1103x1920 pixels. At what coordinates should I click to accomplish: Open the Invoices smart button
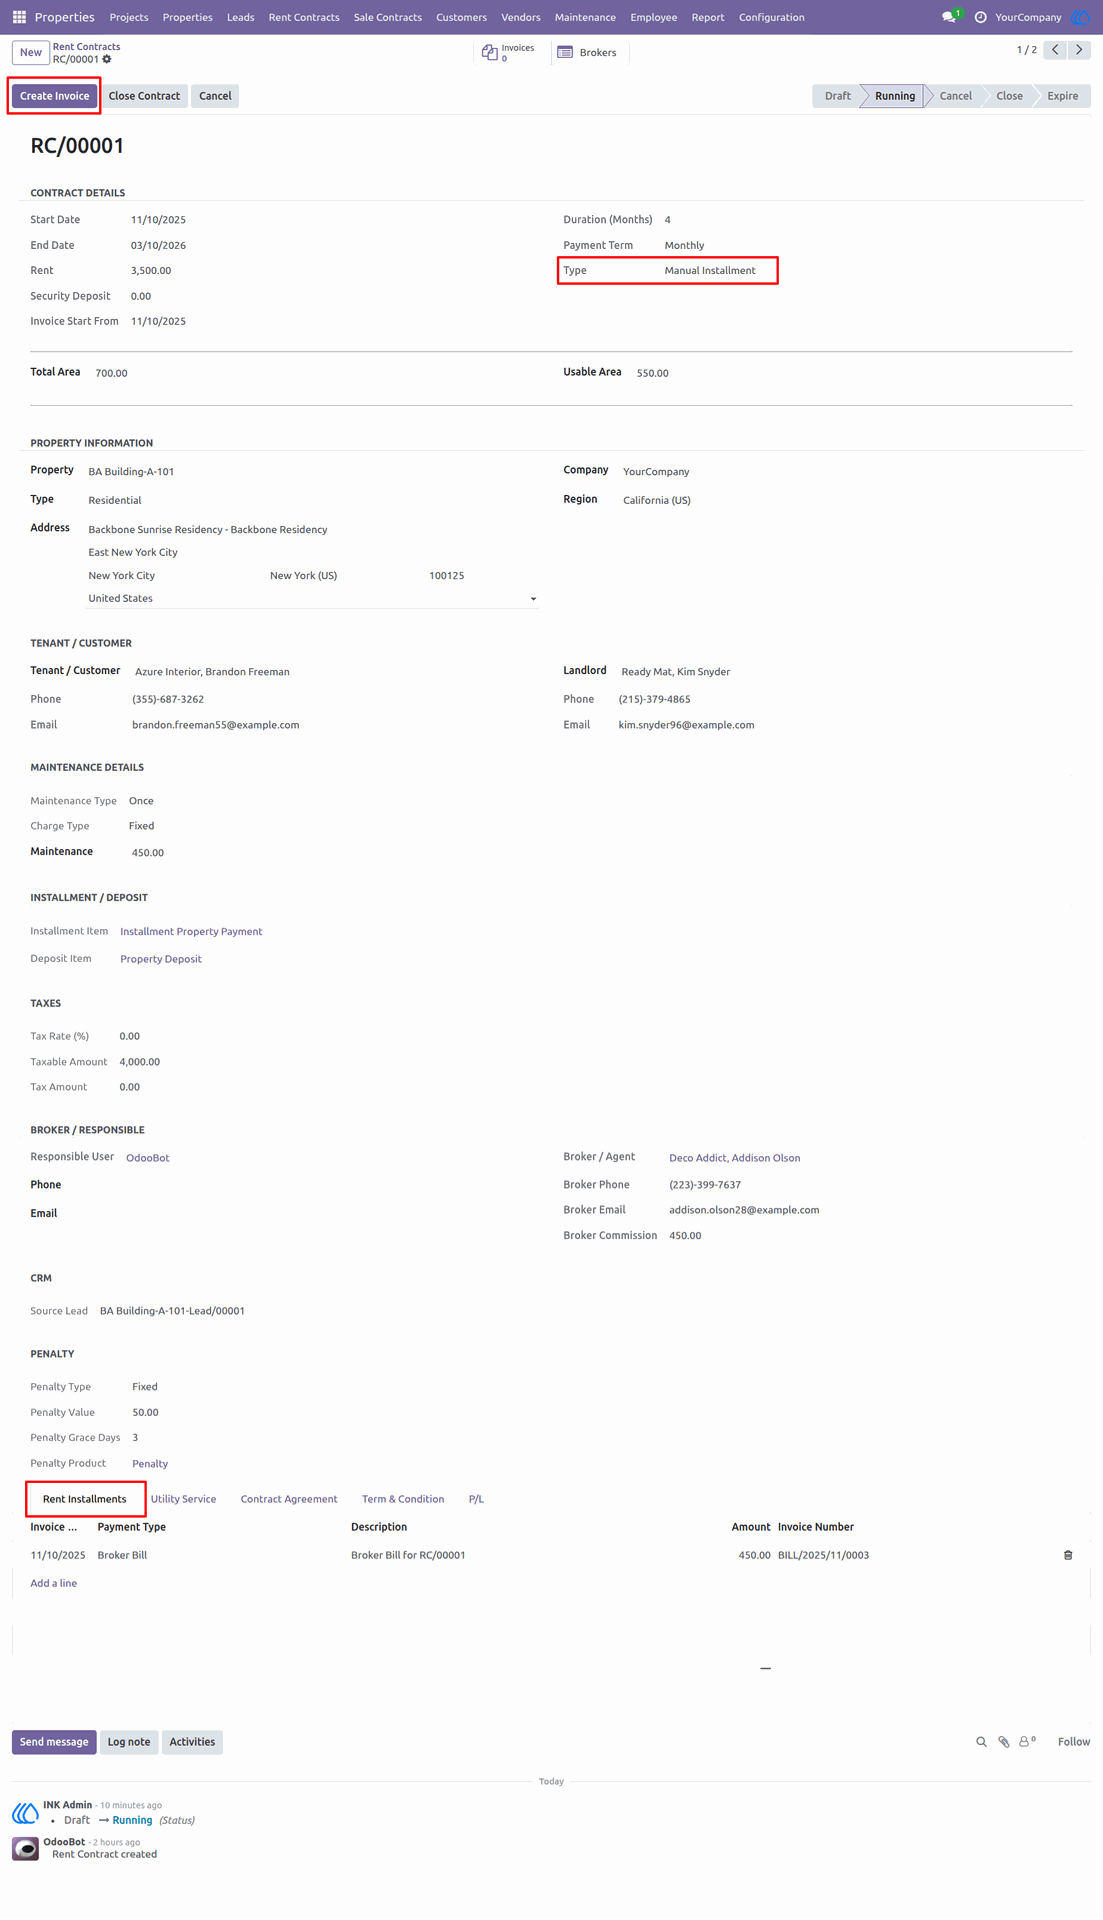[509, 53]
